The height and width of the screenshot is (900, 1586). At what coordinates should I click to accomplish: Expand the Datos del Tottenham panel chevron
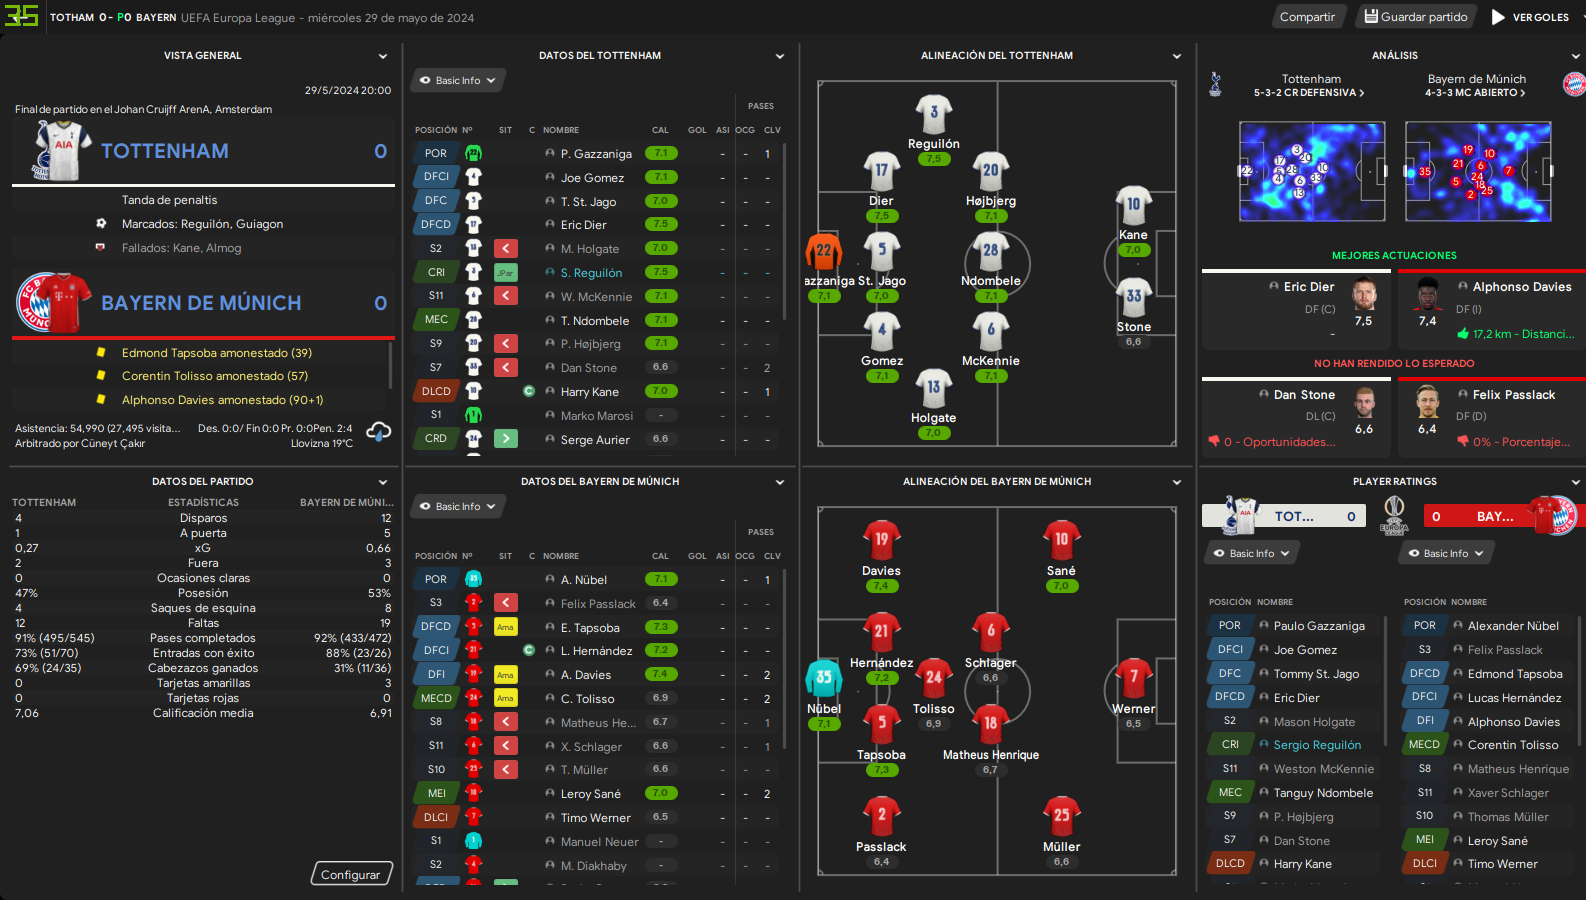coord(780,56)
